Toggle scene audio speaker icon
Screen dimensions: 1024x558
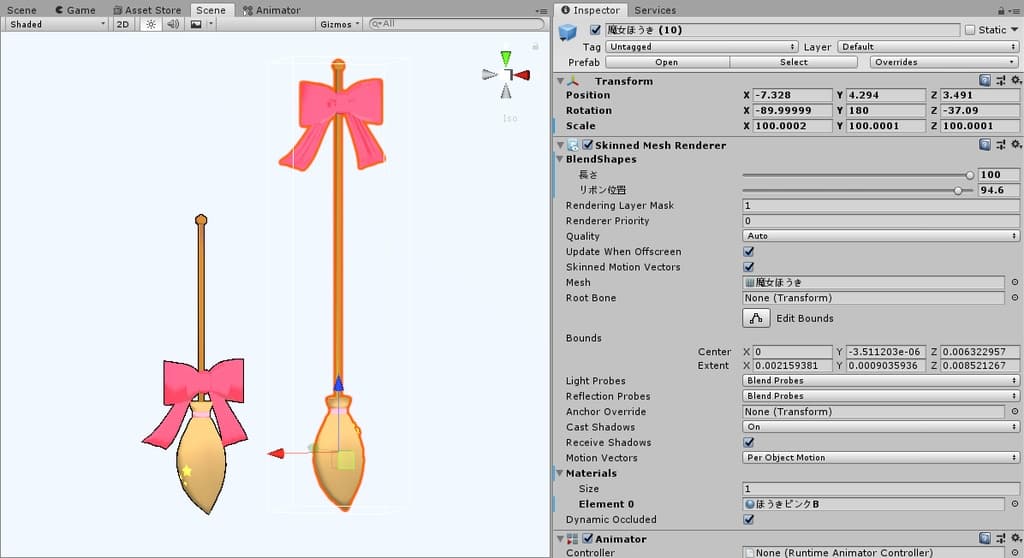point(173,24)
